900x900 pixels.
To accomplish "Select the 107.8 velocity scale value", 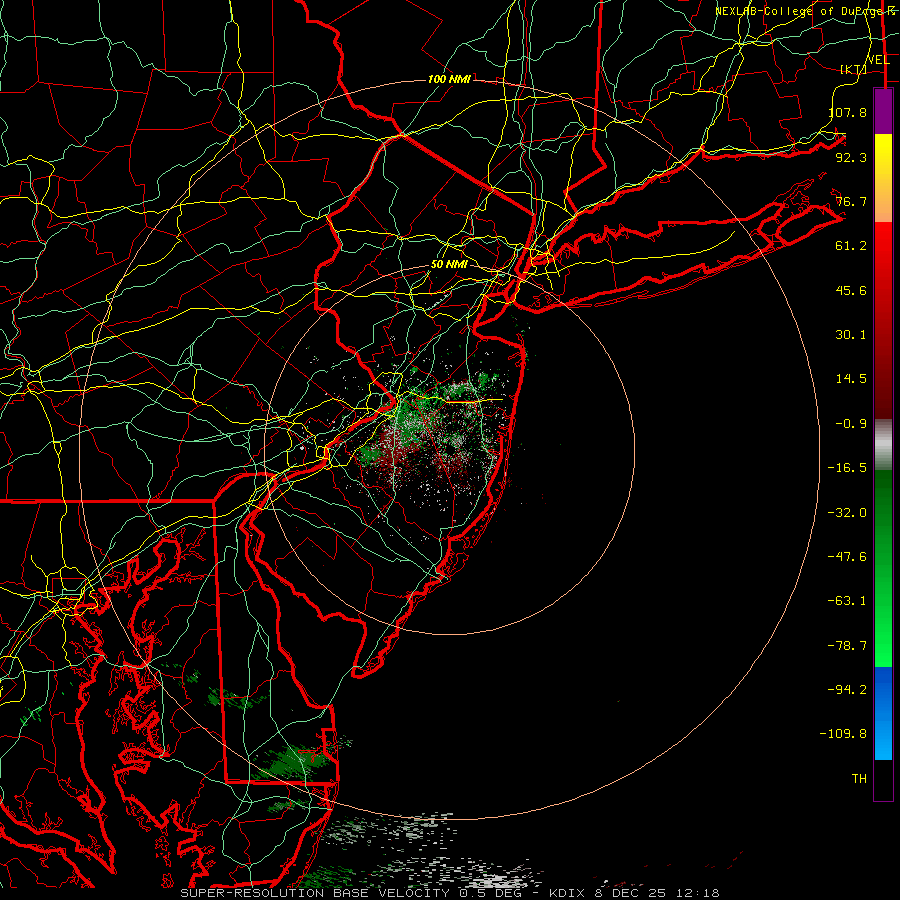I will [848, 112].
